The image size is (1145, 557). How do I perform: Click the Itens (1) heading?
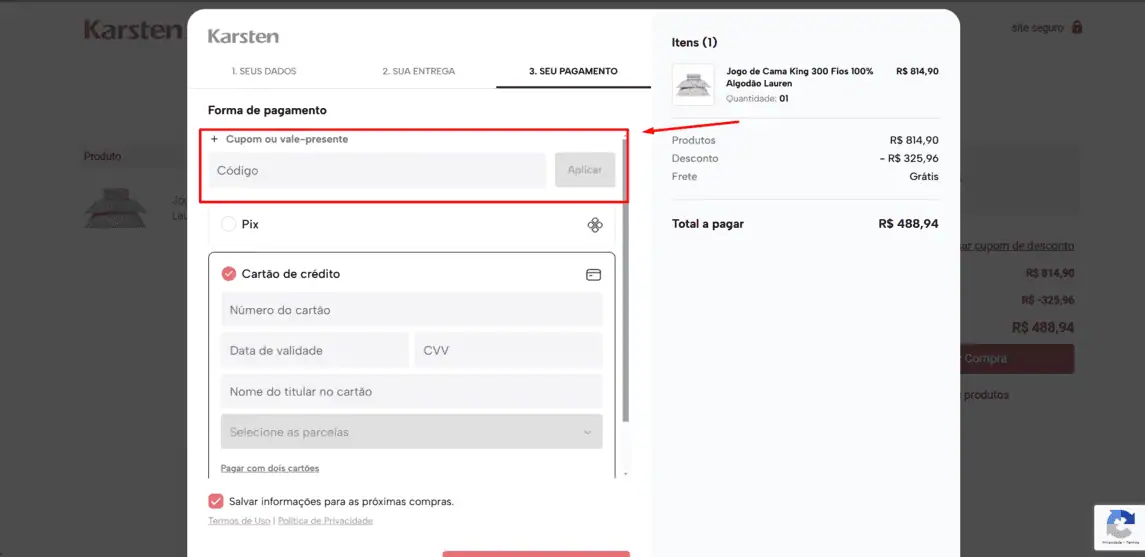pyautogui.click(x=694, y=42)
